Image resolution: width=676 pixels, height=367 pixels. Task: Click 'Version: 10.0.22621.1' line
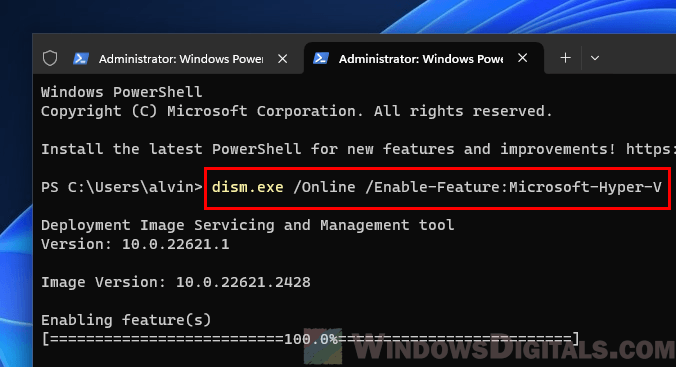[x=135, y=244]
